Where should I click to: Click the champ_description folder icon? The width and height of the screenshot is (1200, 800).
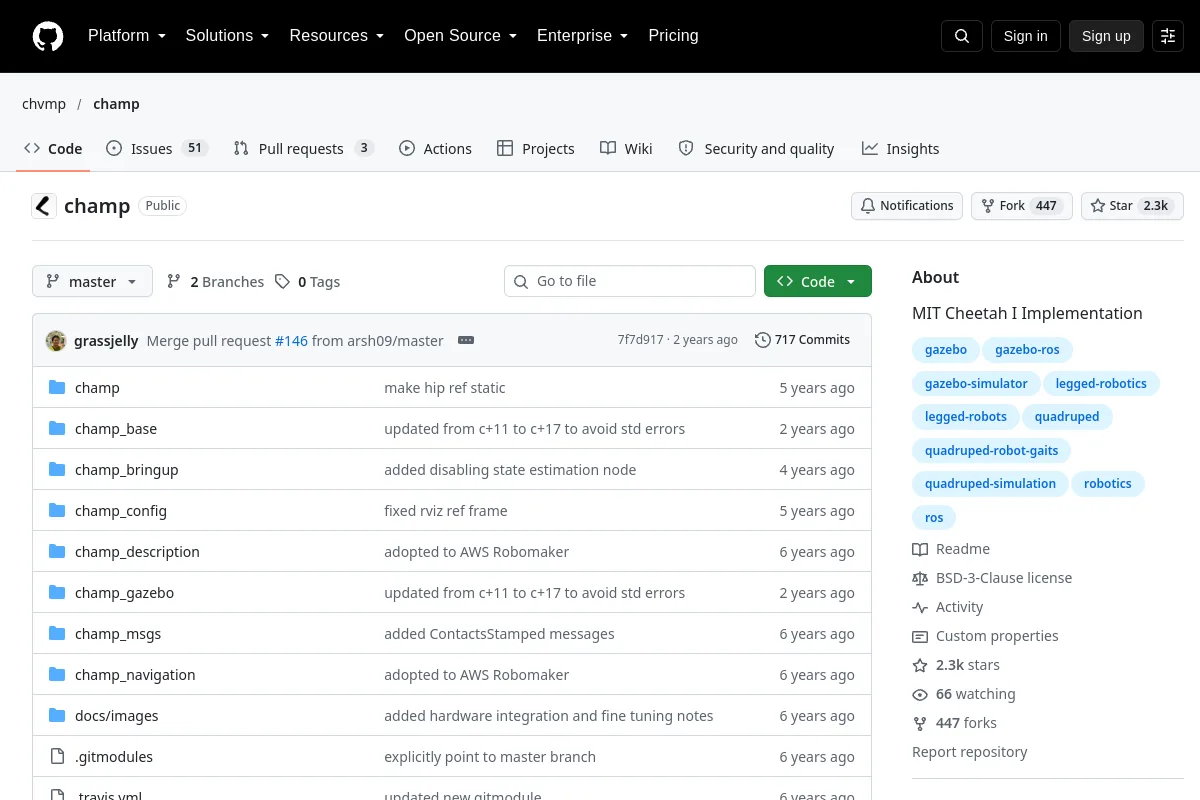coord(57,551)
